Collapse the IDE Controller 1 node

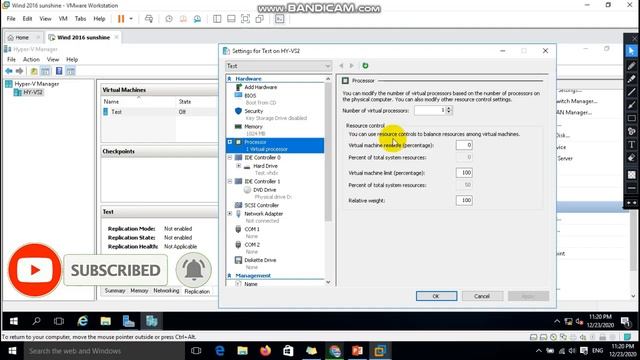click(x=230, y=181)
